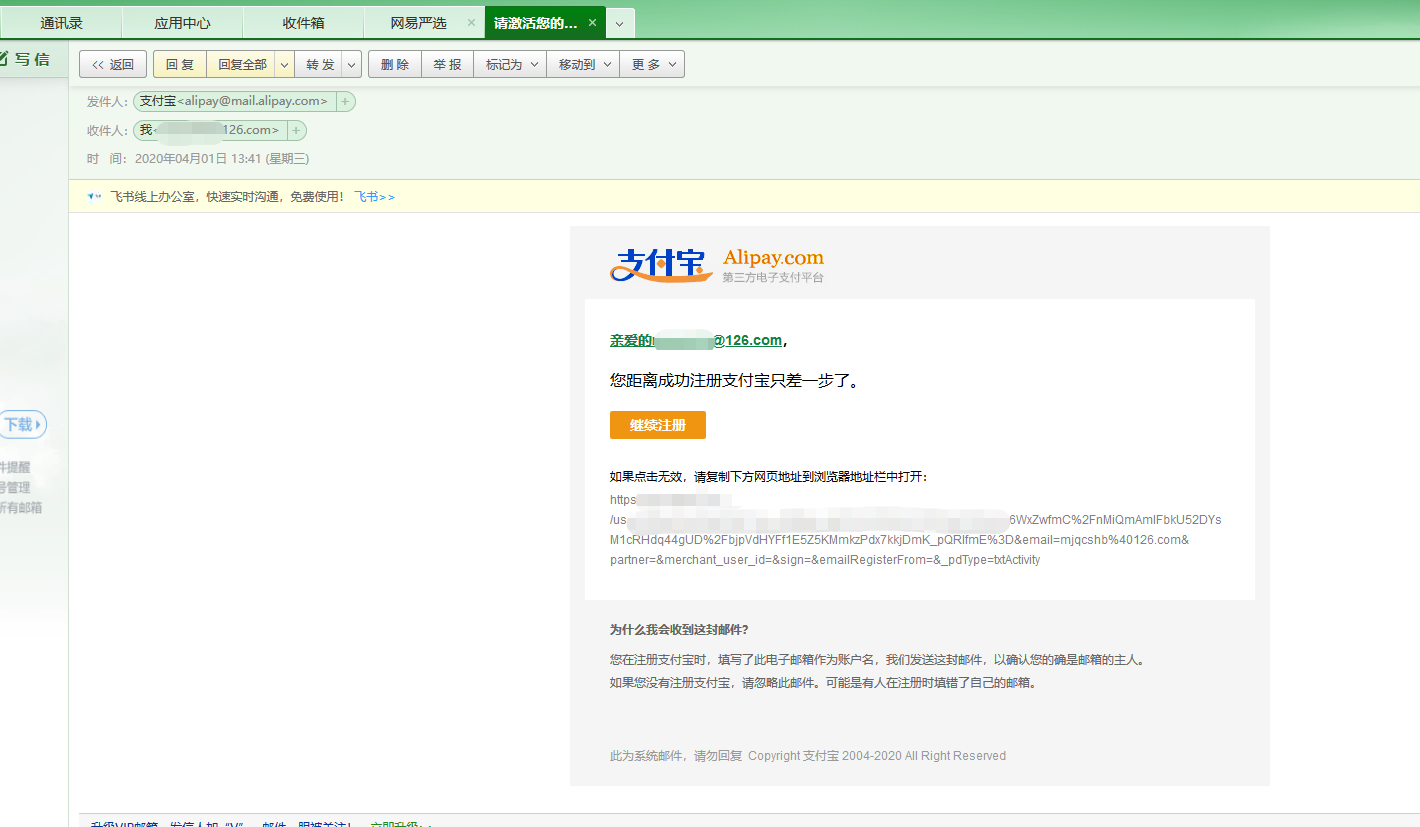Open the 网易严选 tab

pos(418,23)
